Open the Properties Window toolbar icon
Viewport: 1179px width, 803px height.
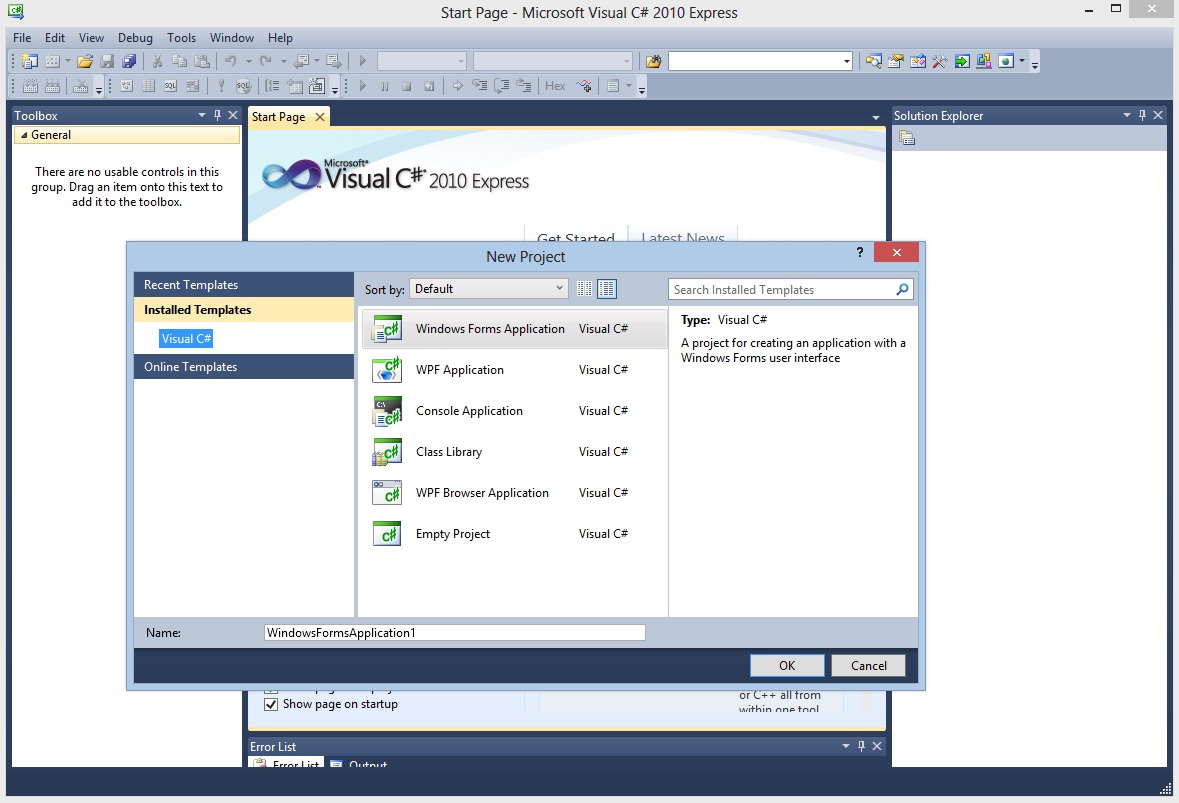[896, 62]
